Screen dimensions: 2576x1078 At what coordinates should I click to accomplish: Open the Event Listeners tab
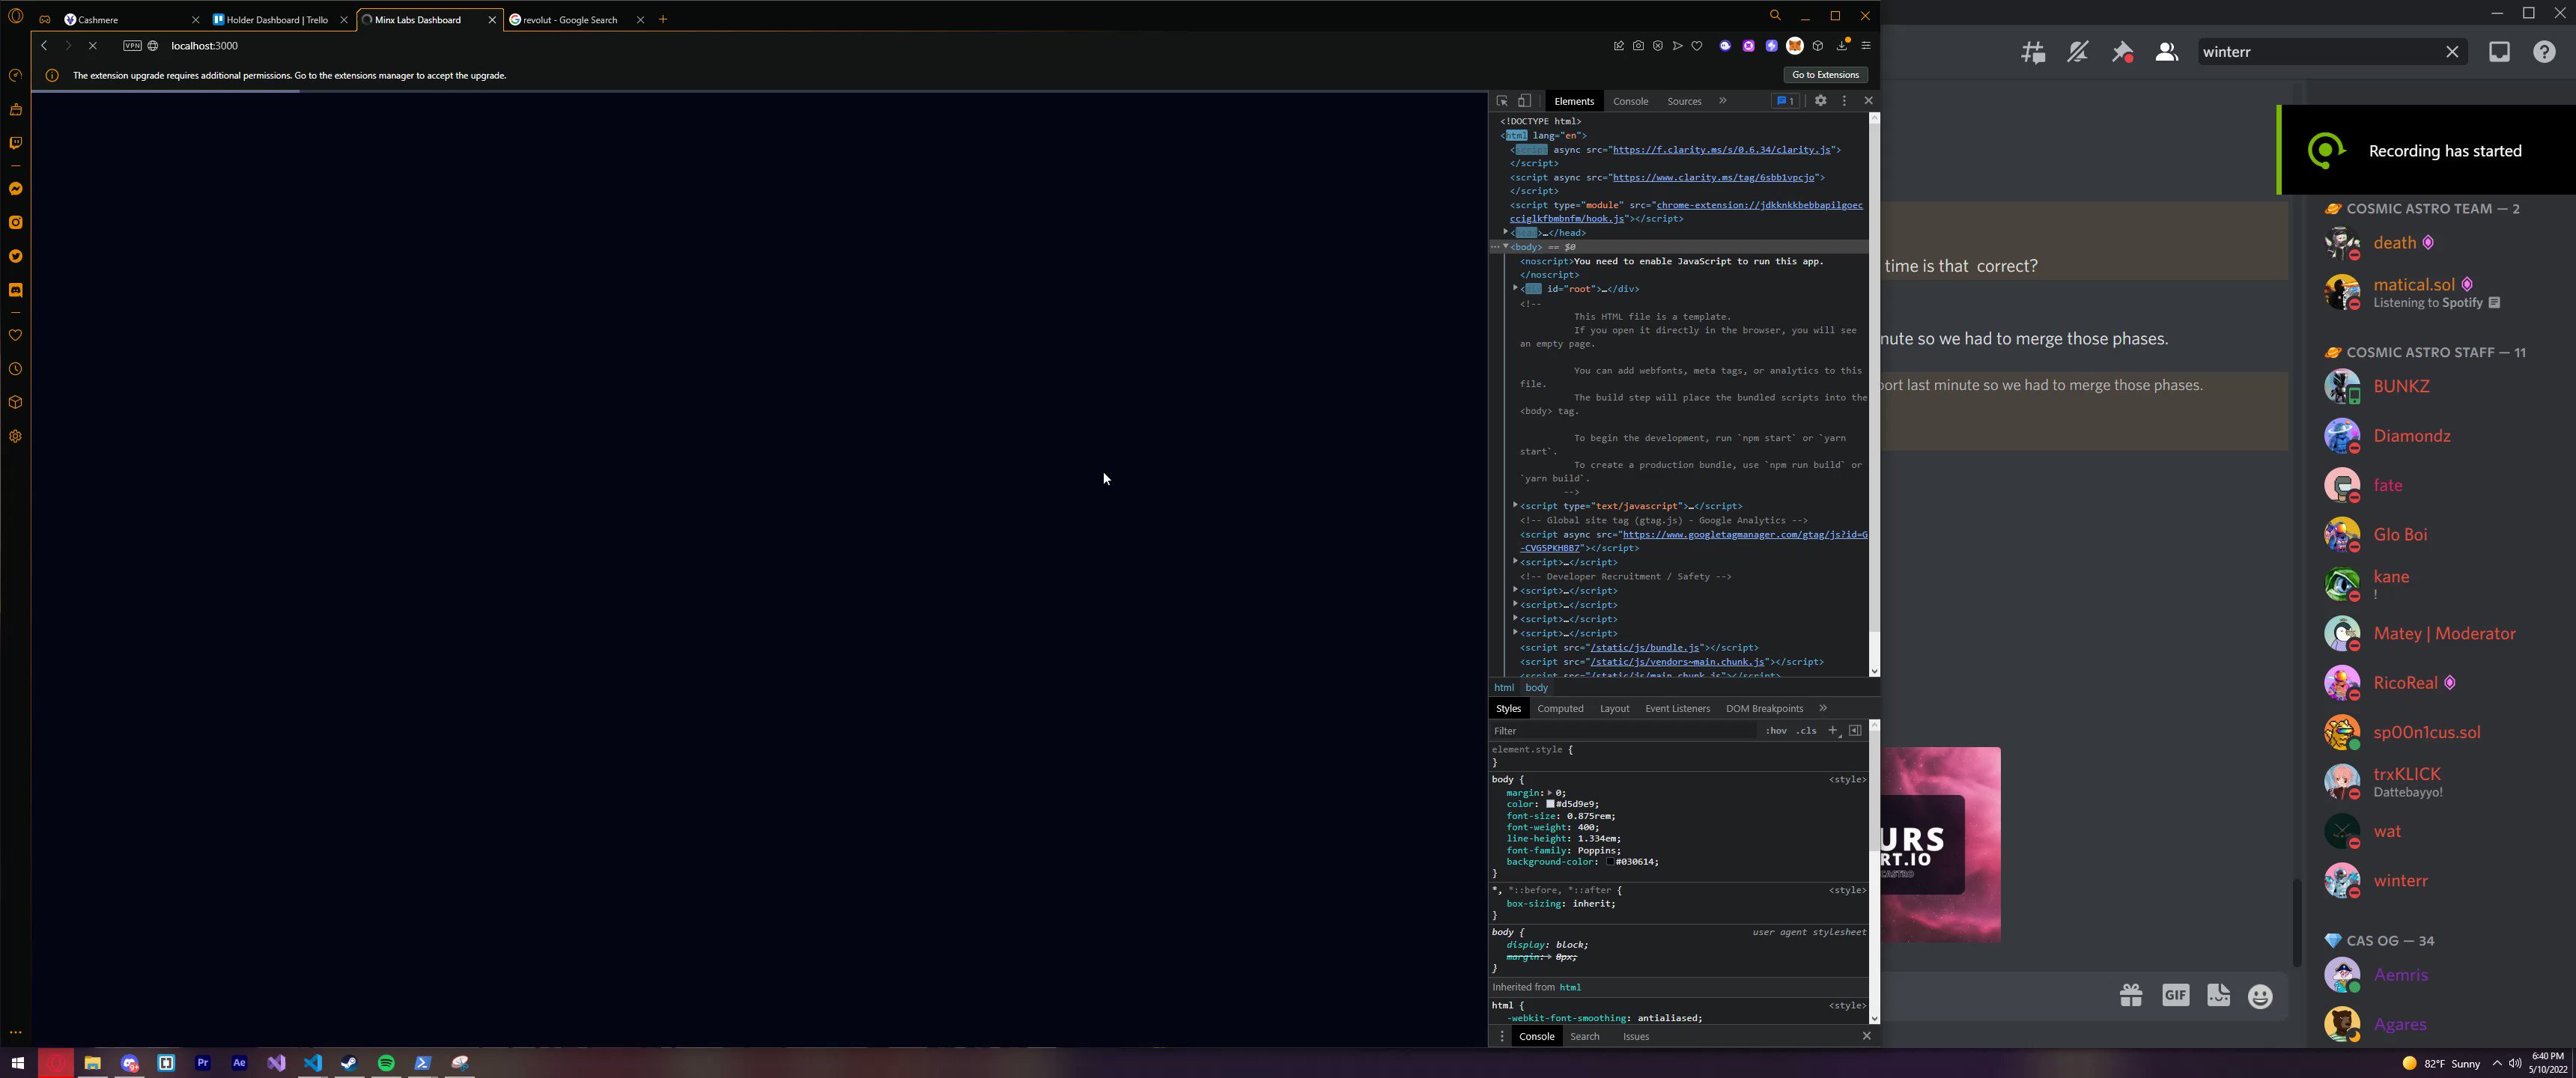click(1677, 709)
